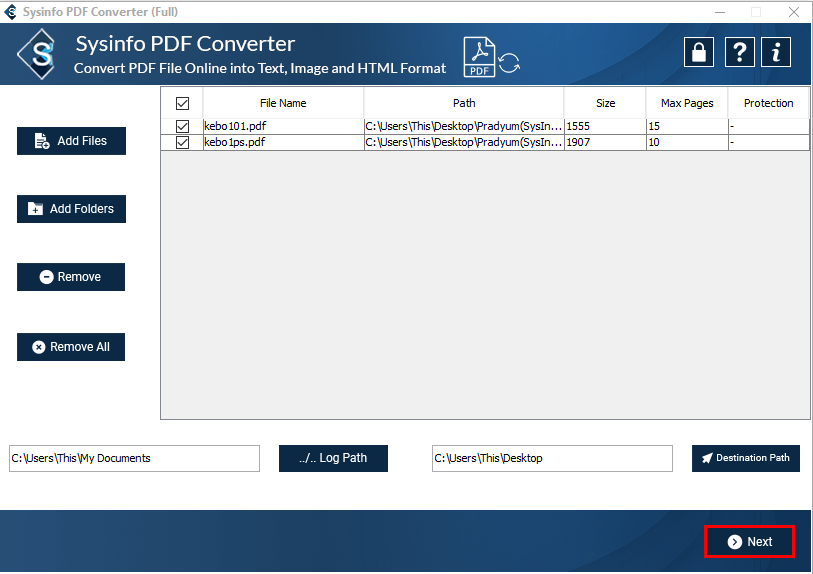Click the Max Pages column header
Screen dimensions: 813x574
pos(687,103)
